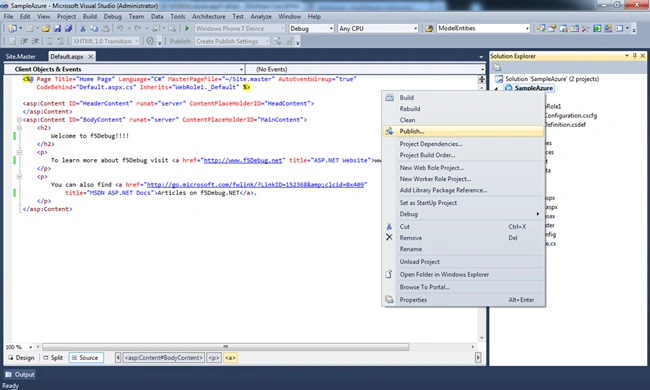The height and width of the screenshot is (390, 650).
Task: Switch to Design view
Action: click(21, 358)
